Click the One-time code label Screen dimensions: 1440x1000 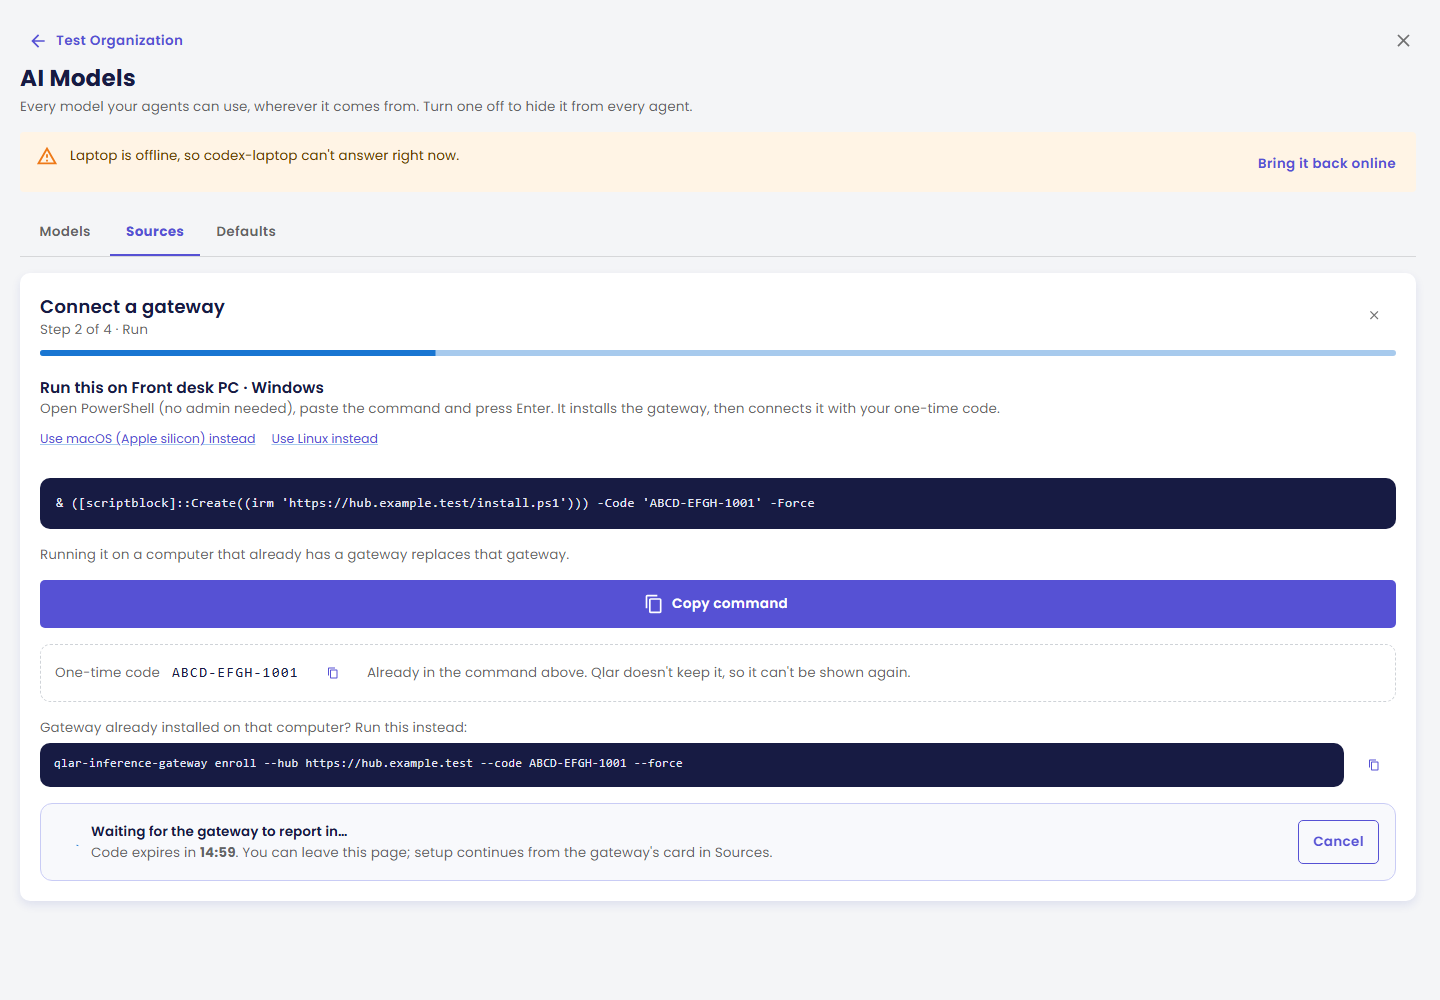click(x=107, y=673)
